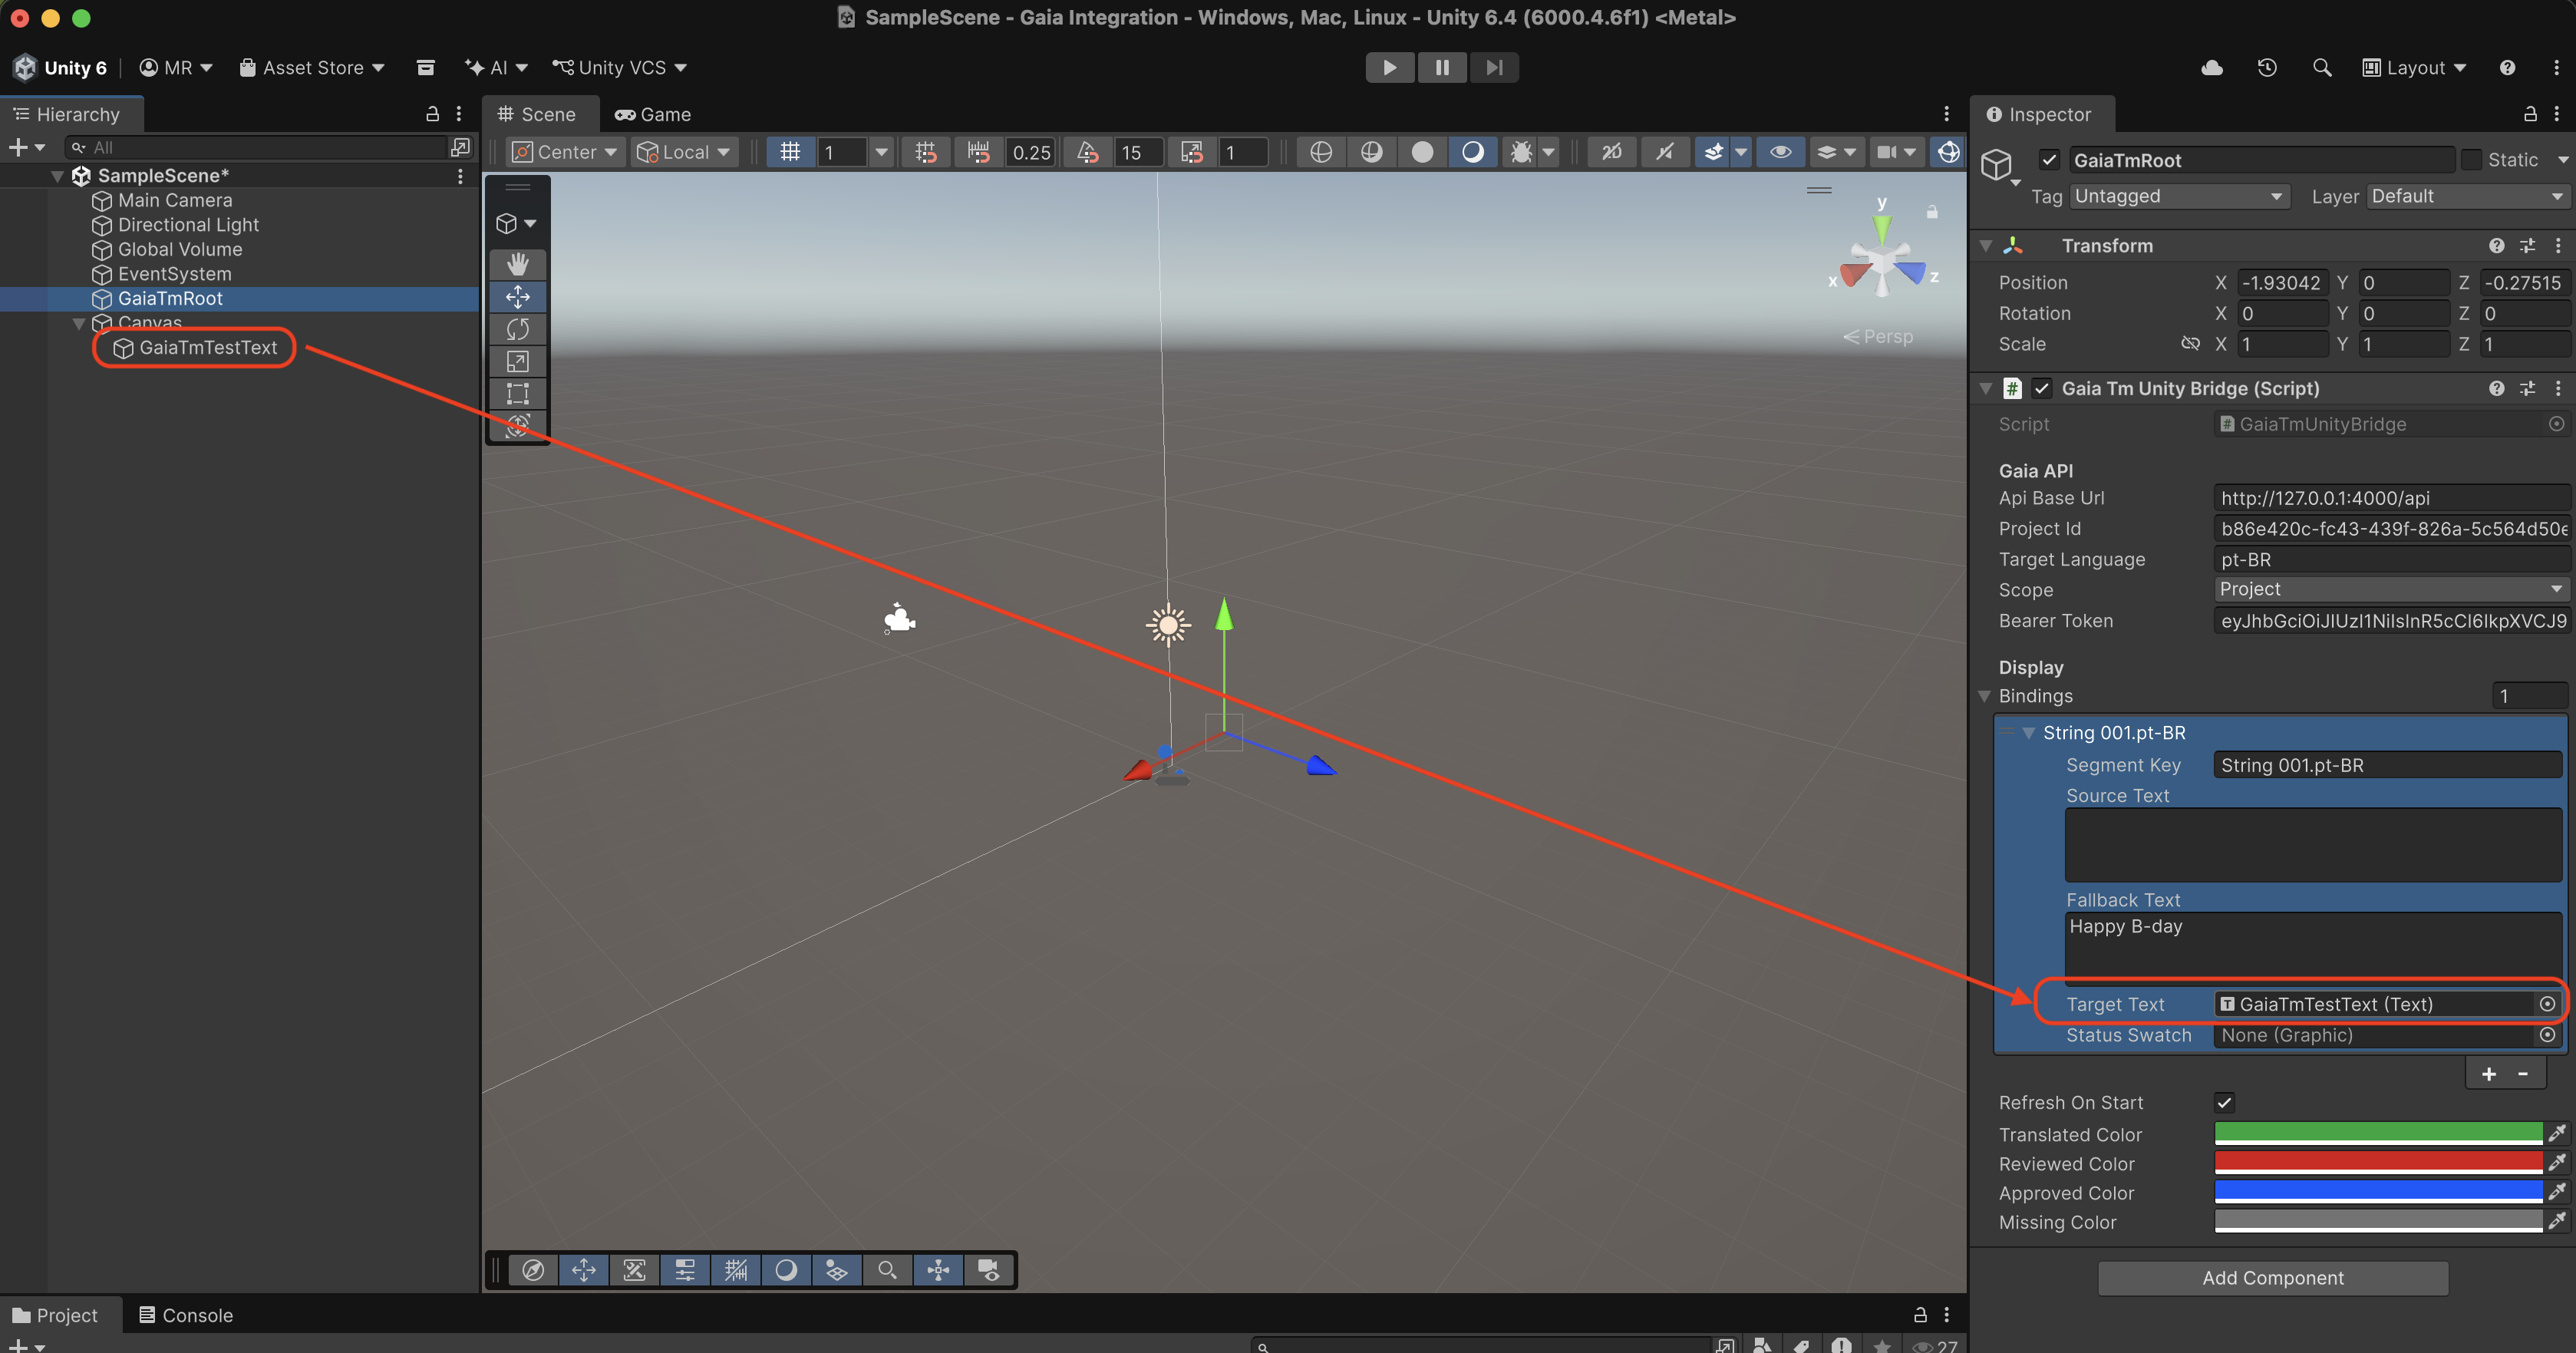This screenshot has width=2576, height=1353.
Task: Click the Api Base Url field
Action: point(2390,498)
